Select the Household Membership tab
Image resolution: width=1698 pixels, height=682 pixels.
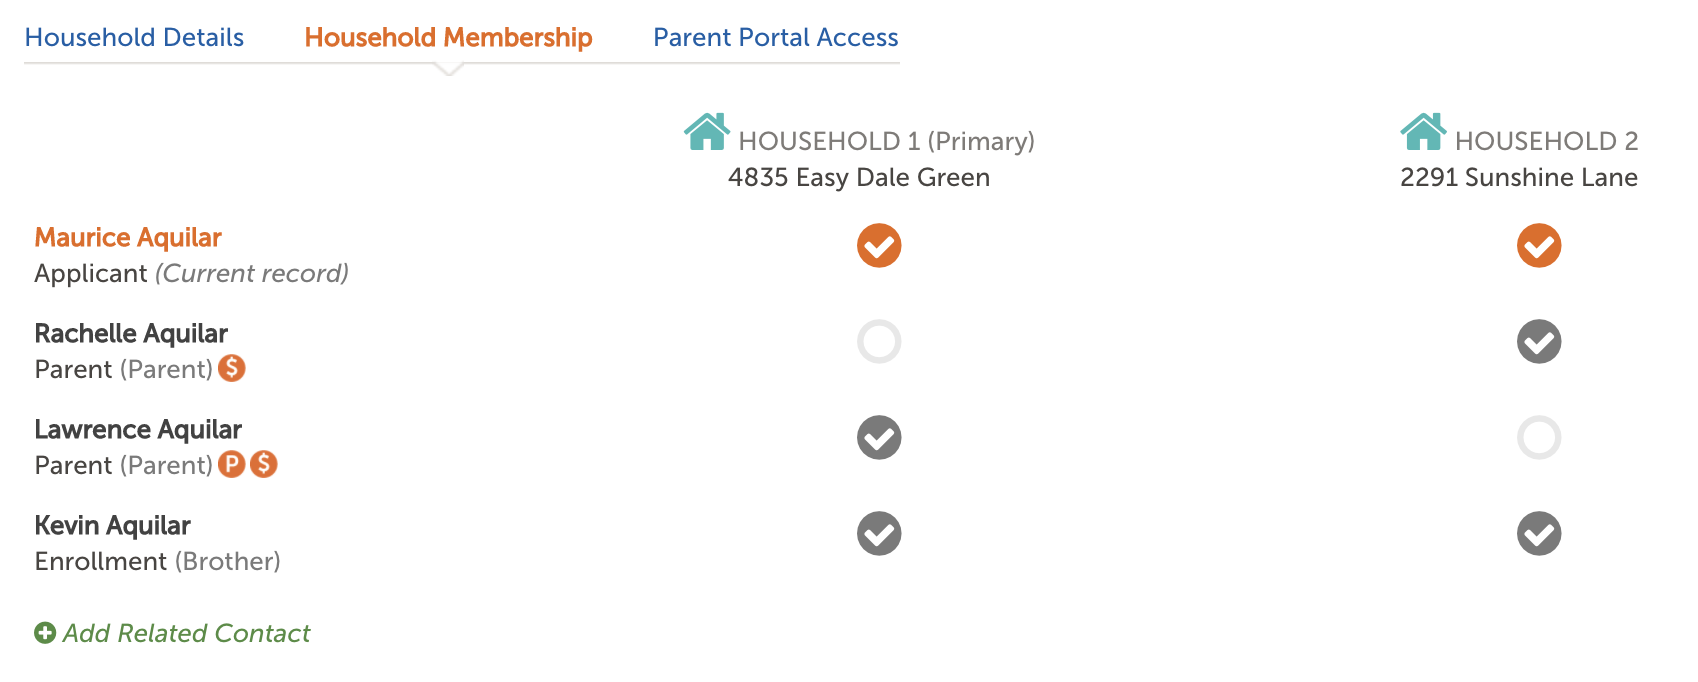449,38
